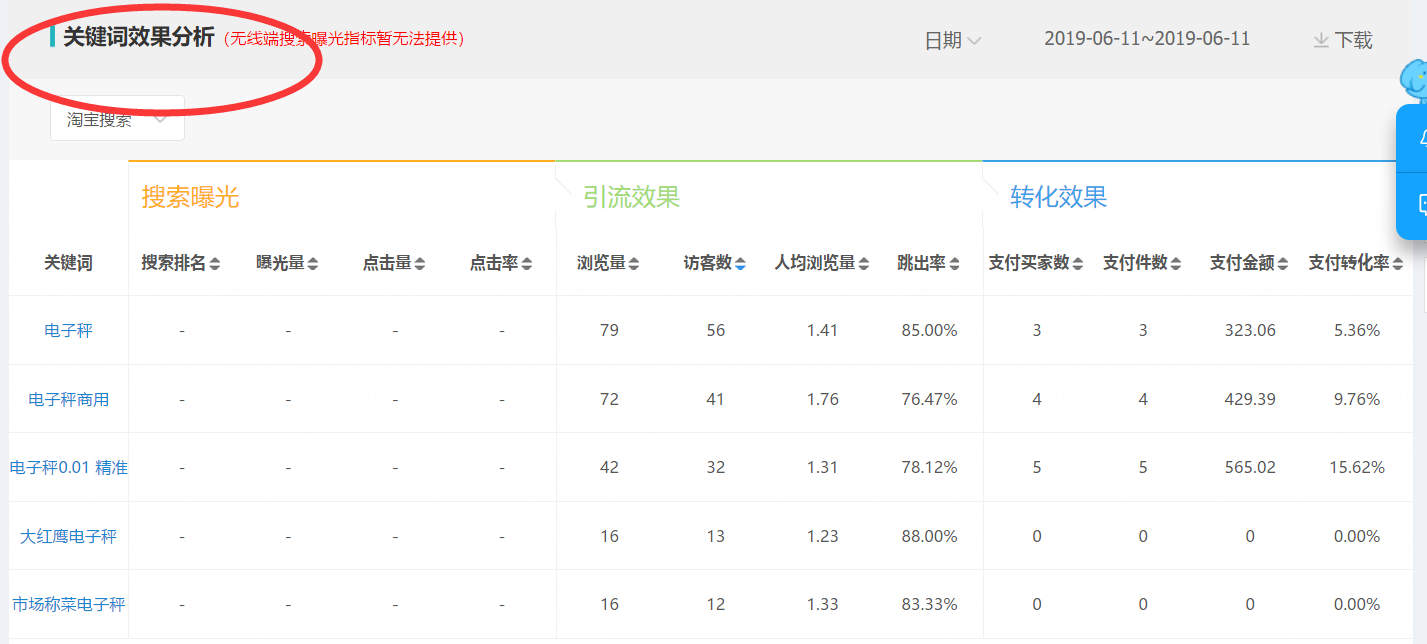The height and width of the screenshot is (644, 1427).
Task: Sort by 搜索排名 column arrows
Action: pos(214,264)
